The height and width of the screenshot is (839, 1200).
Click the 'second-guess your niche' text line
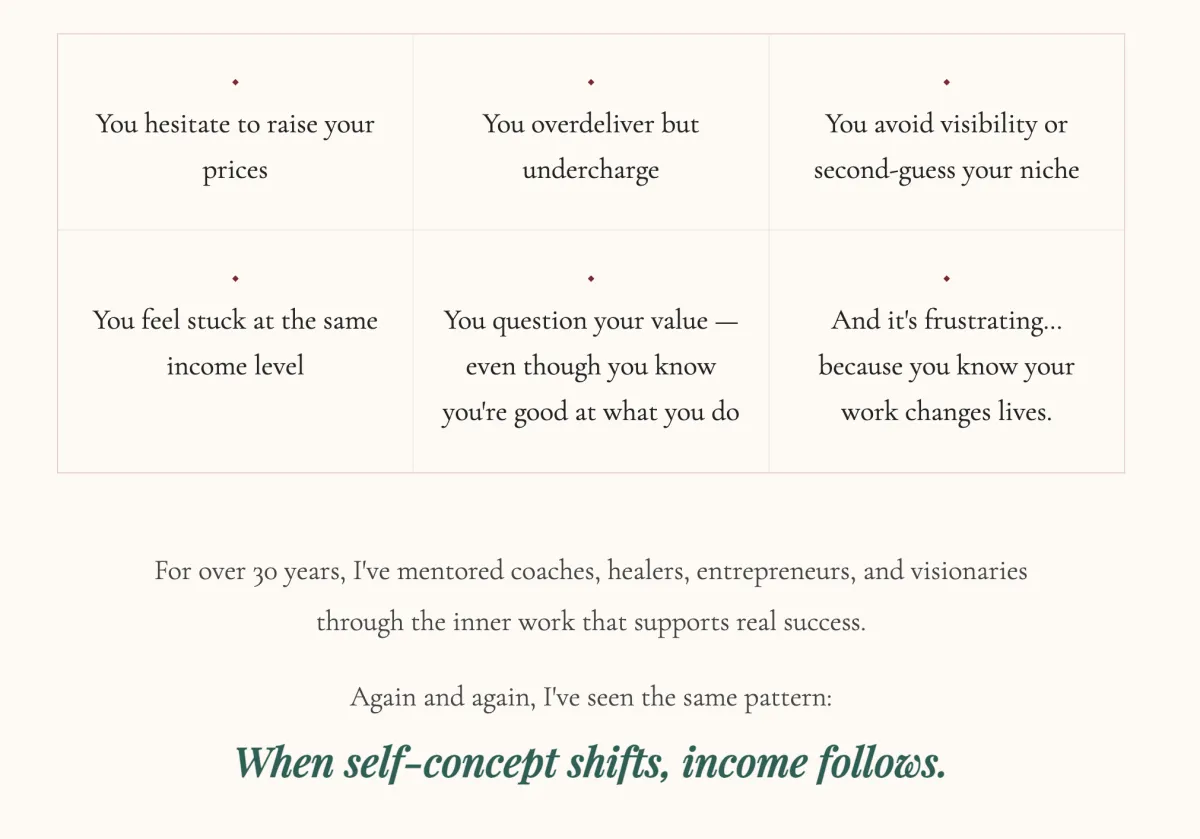click(946, 170)
